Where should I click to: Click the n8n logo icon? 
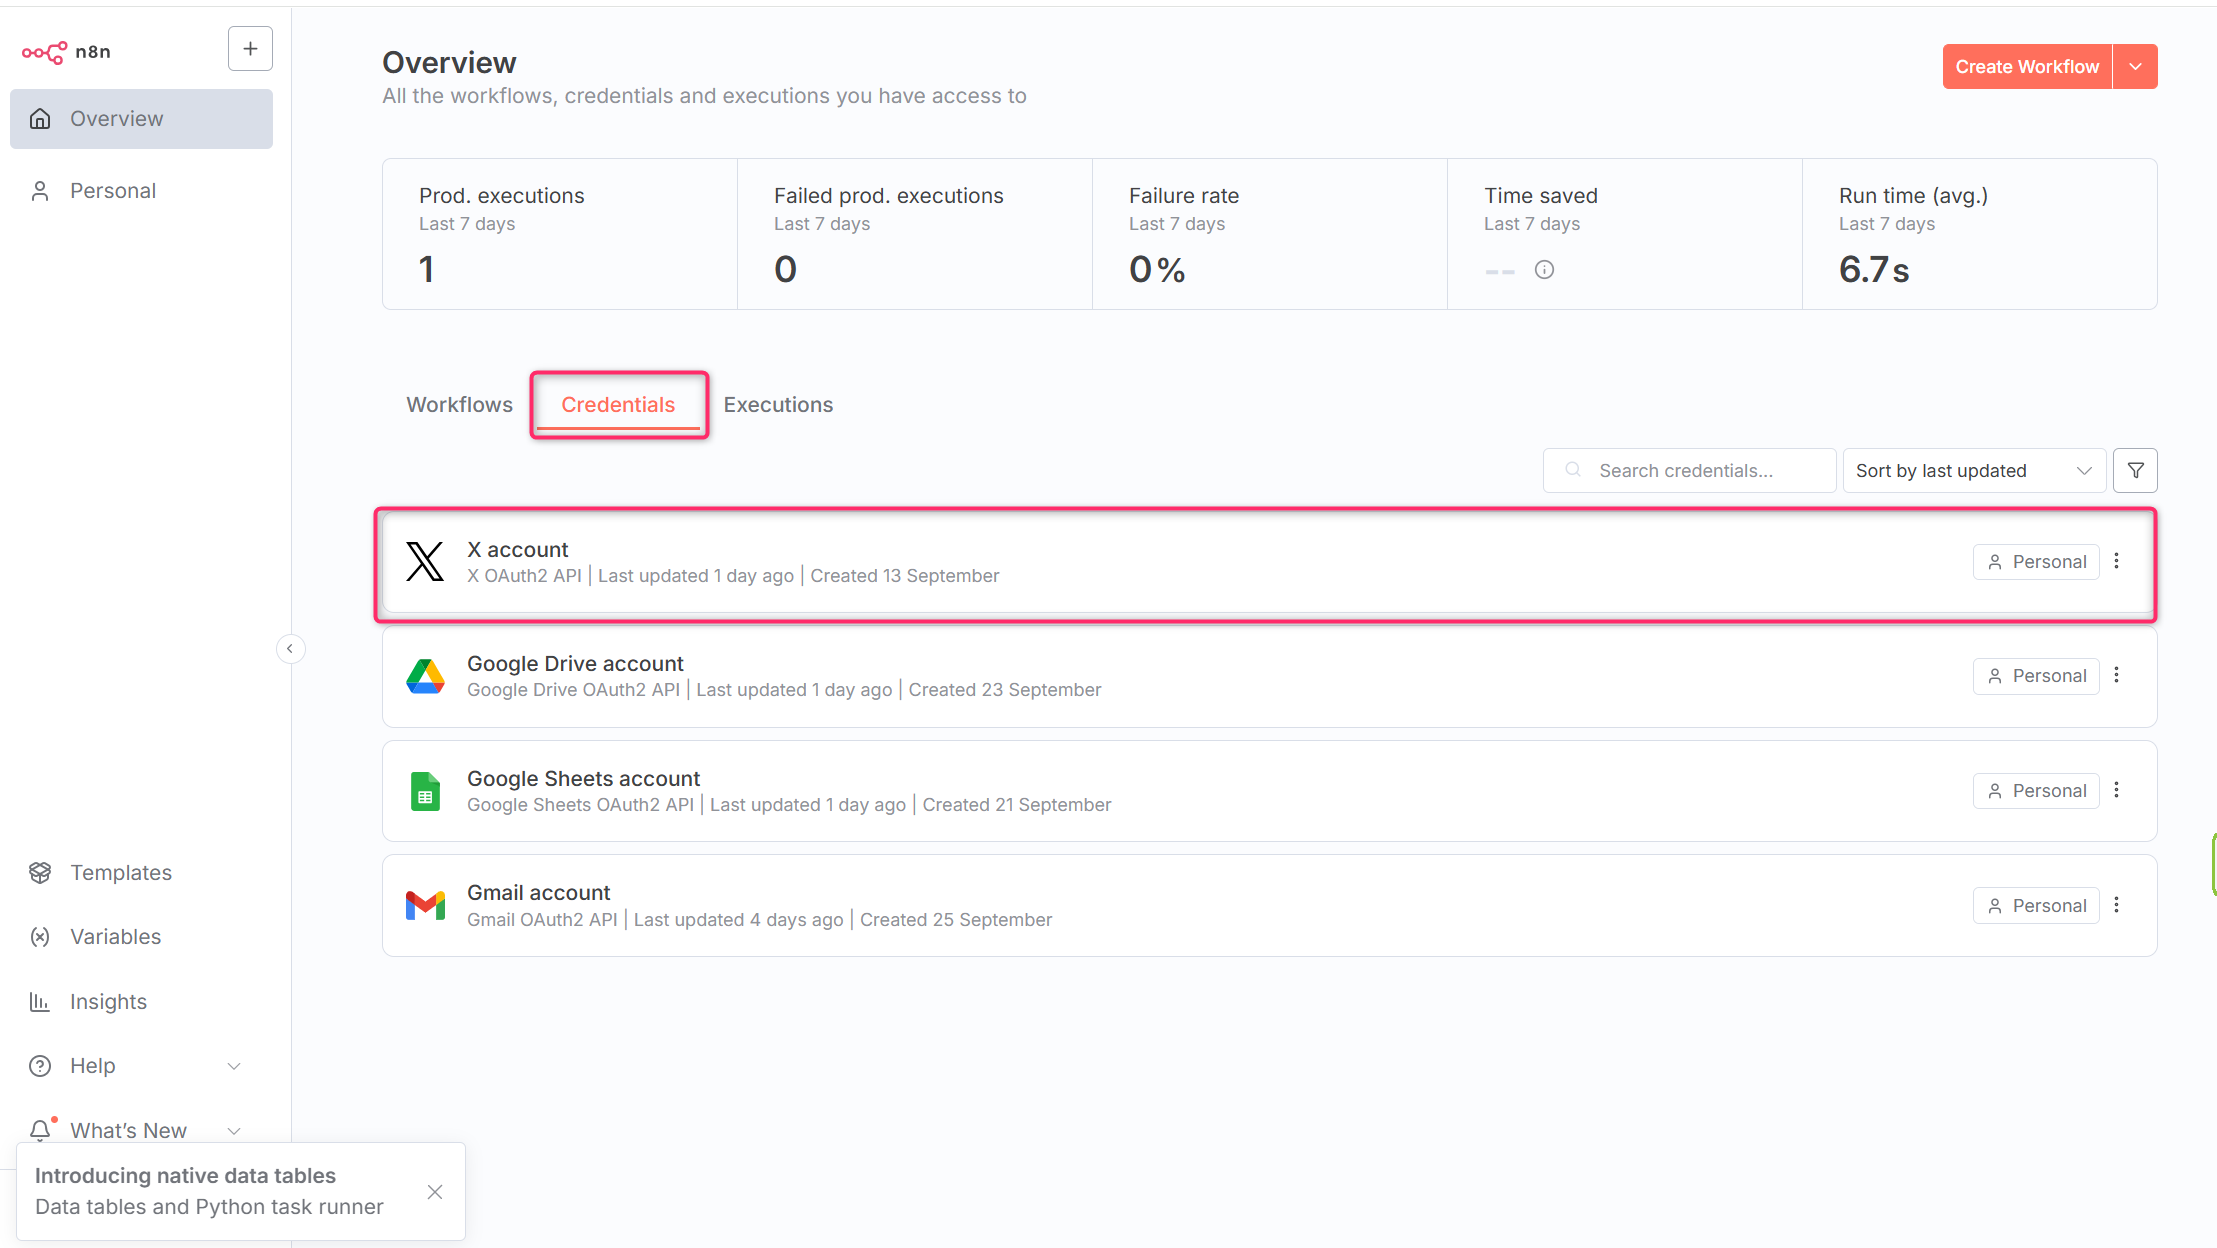[45, 52]
